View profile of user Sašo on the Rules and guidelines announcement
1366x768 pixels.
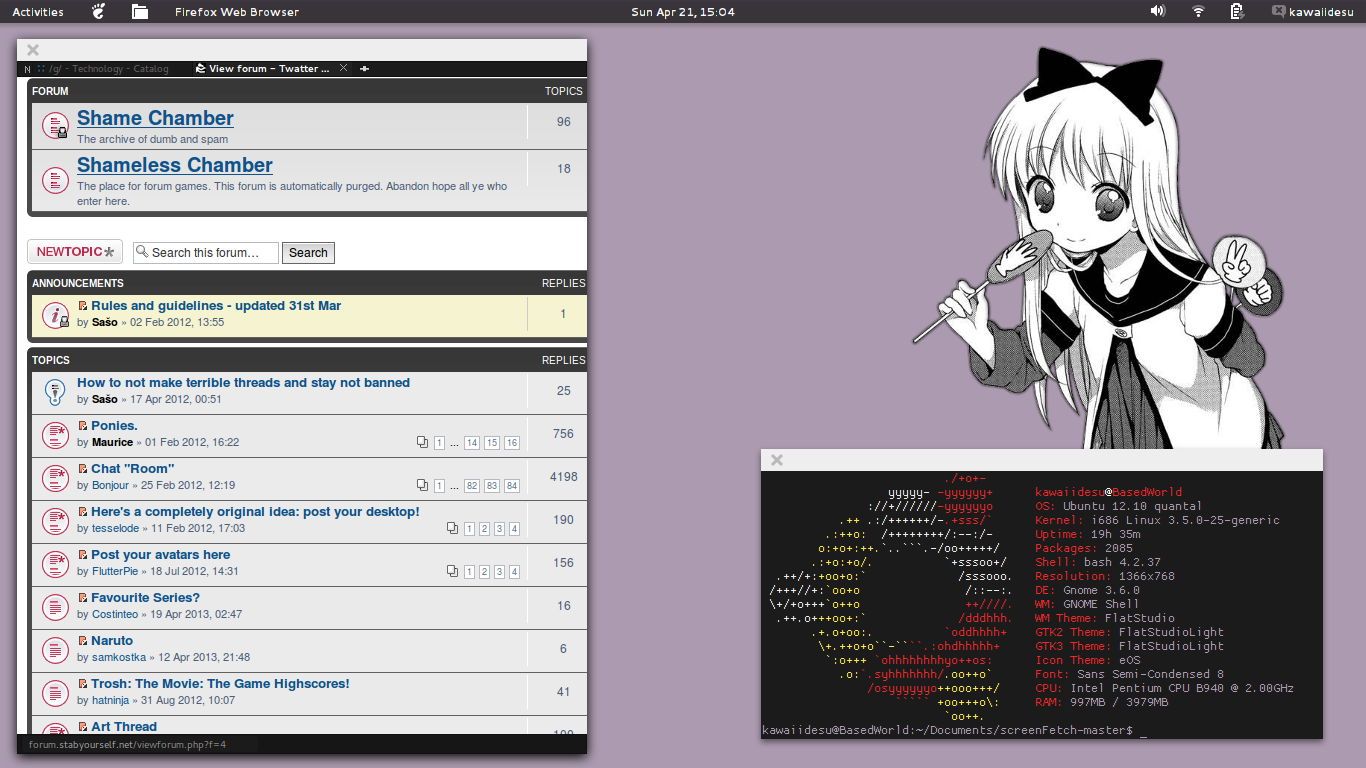104,323
